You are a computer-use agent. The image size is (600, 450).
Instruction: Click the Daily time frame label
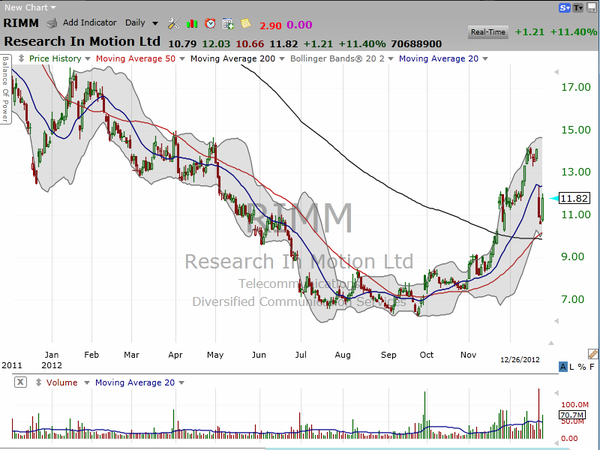pyautogui.click(x=135, y=23)
